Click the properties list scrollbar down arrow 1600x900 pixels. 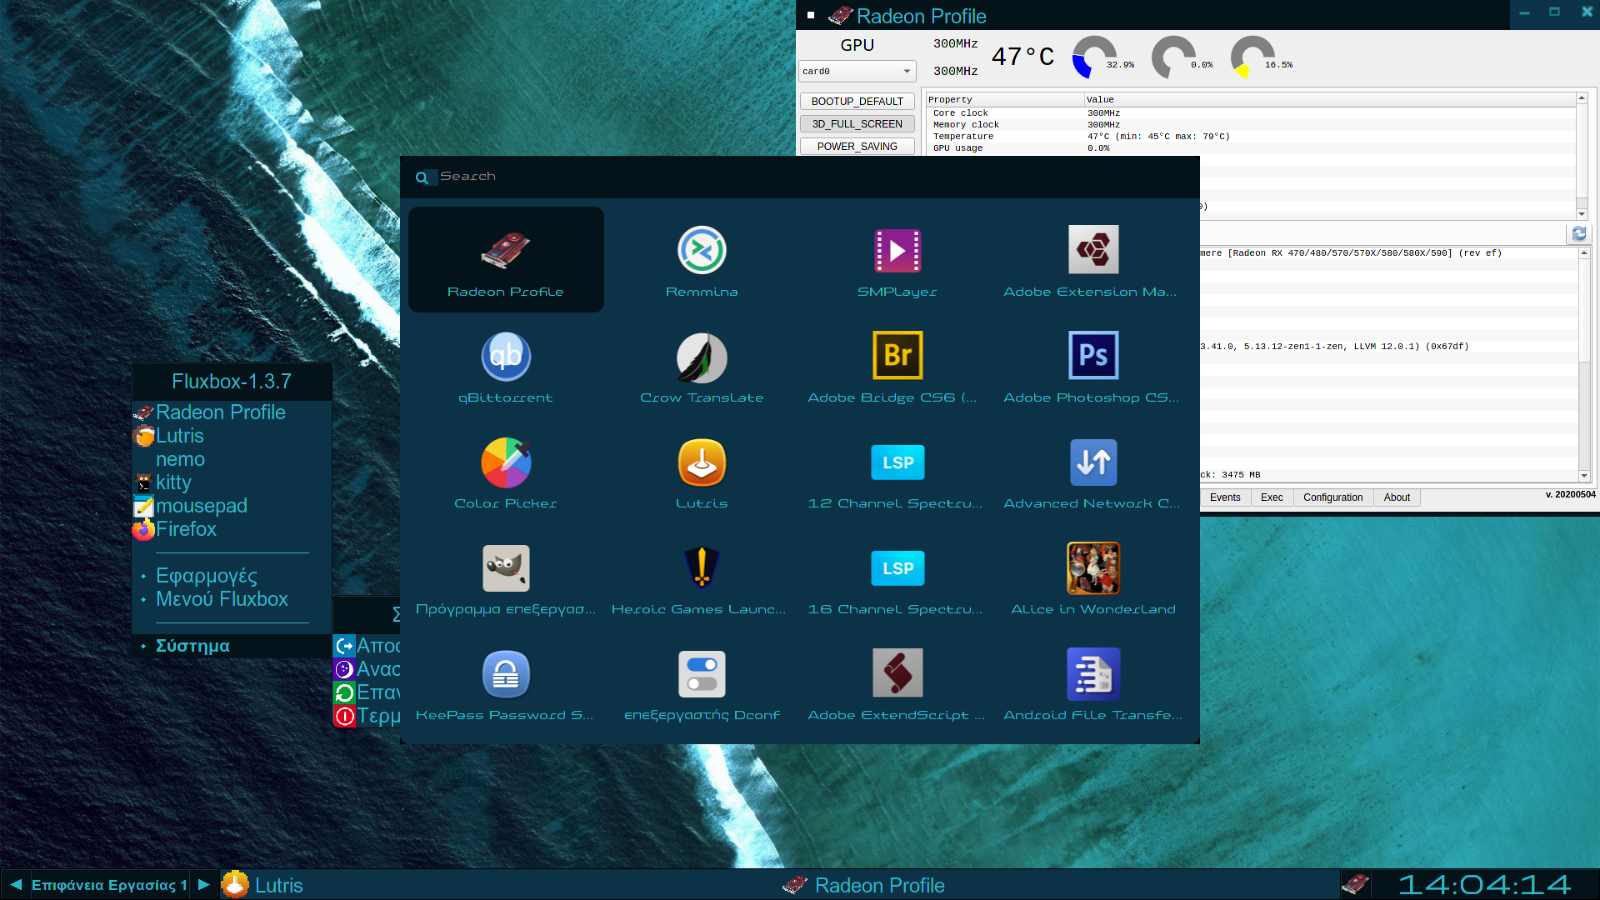(x=1582, y=214)
